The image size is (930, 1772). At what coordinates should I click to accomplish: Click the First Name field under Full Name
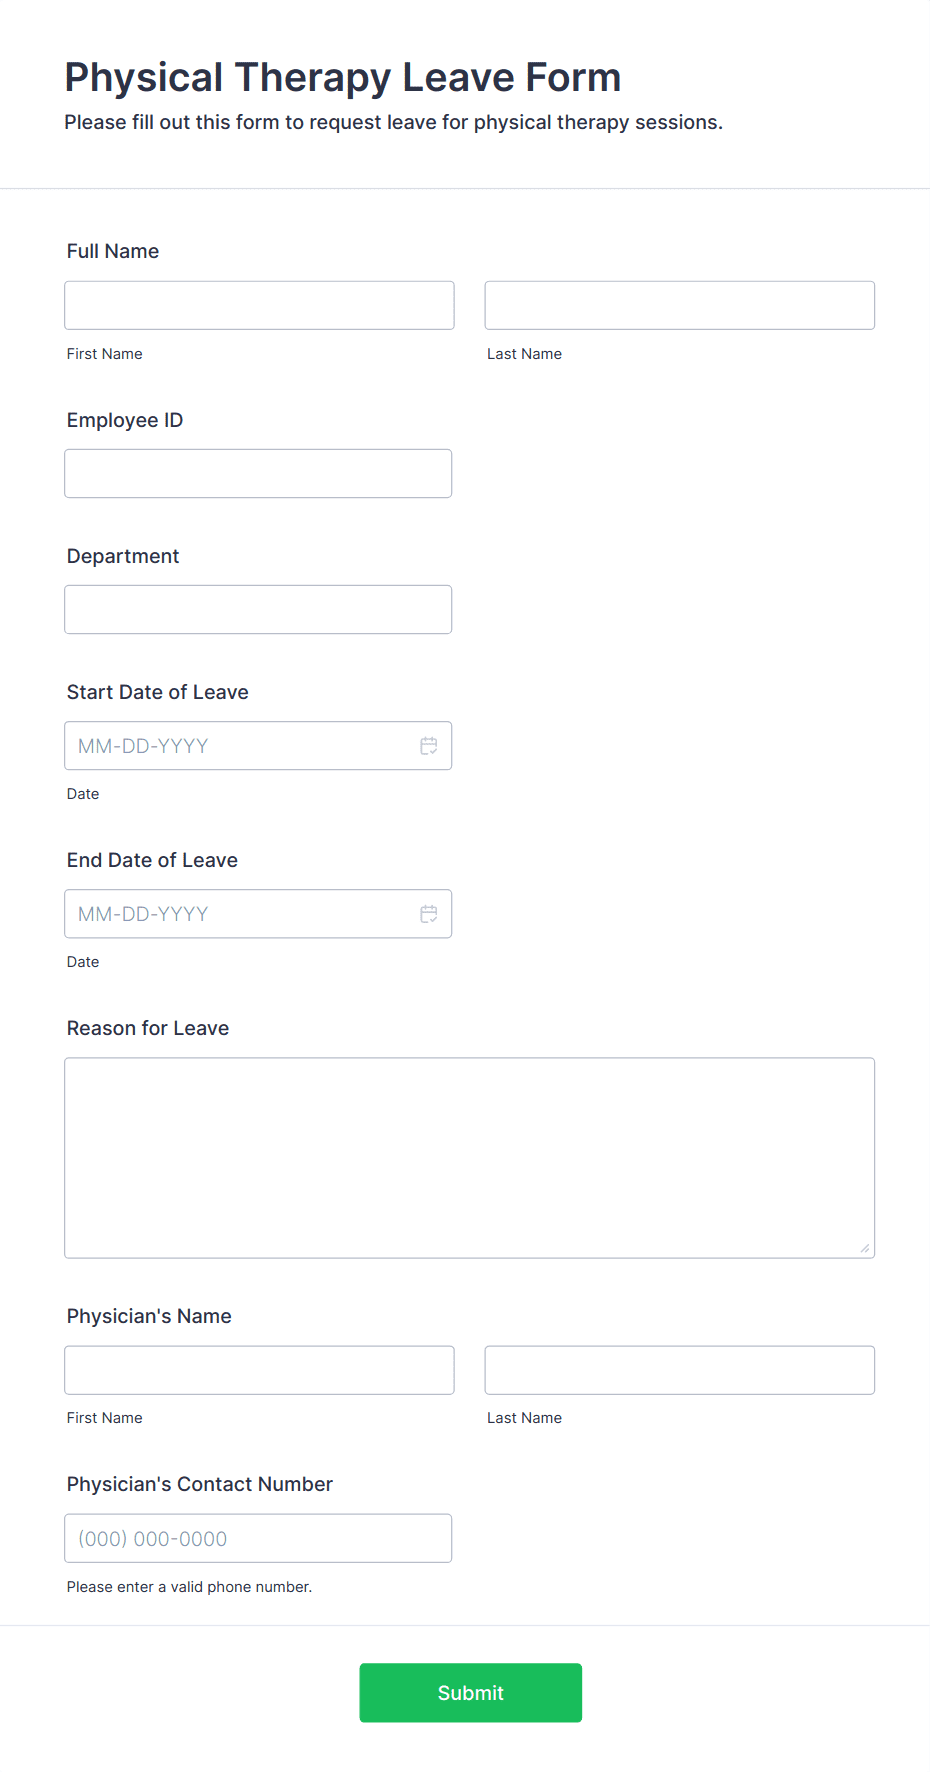point(258,305)
